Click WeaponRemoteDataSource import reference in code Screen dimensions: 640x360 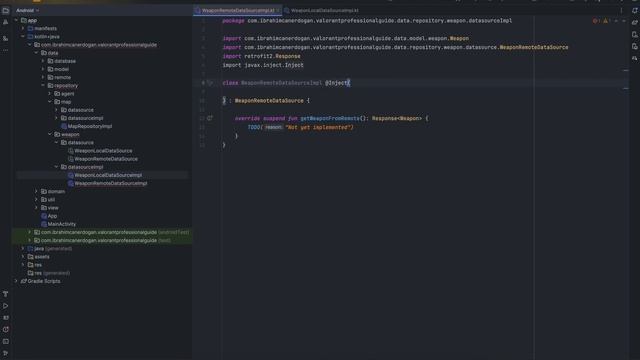(x=534, y=47)
